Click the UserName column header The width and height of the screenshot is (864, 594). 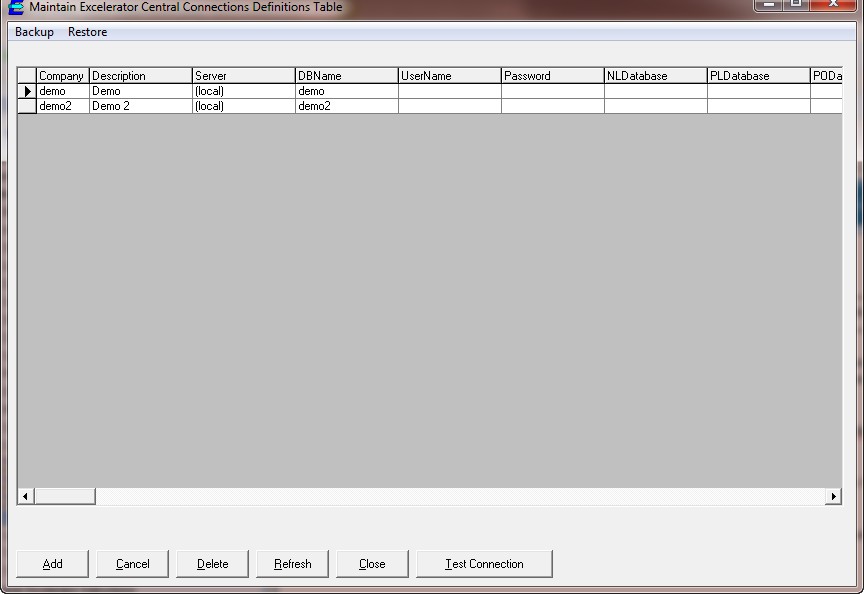click(450, 76)
